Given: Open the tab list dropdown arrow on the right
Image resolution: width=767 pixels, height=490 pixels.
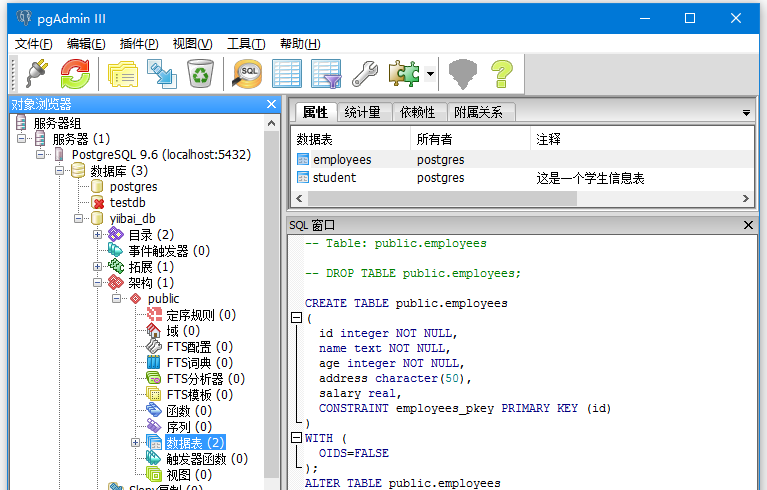Looking at the screenshot, I should 746,113.
